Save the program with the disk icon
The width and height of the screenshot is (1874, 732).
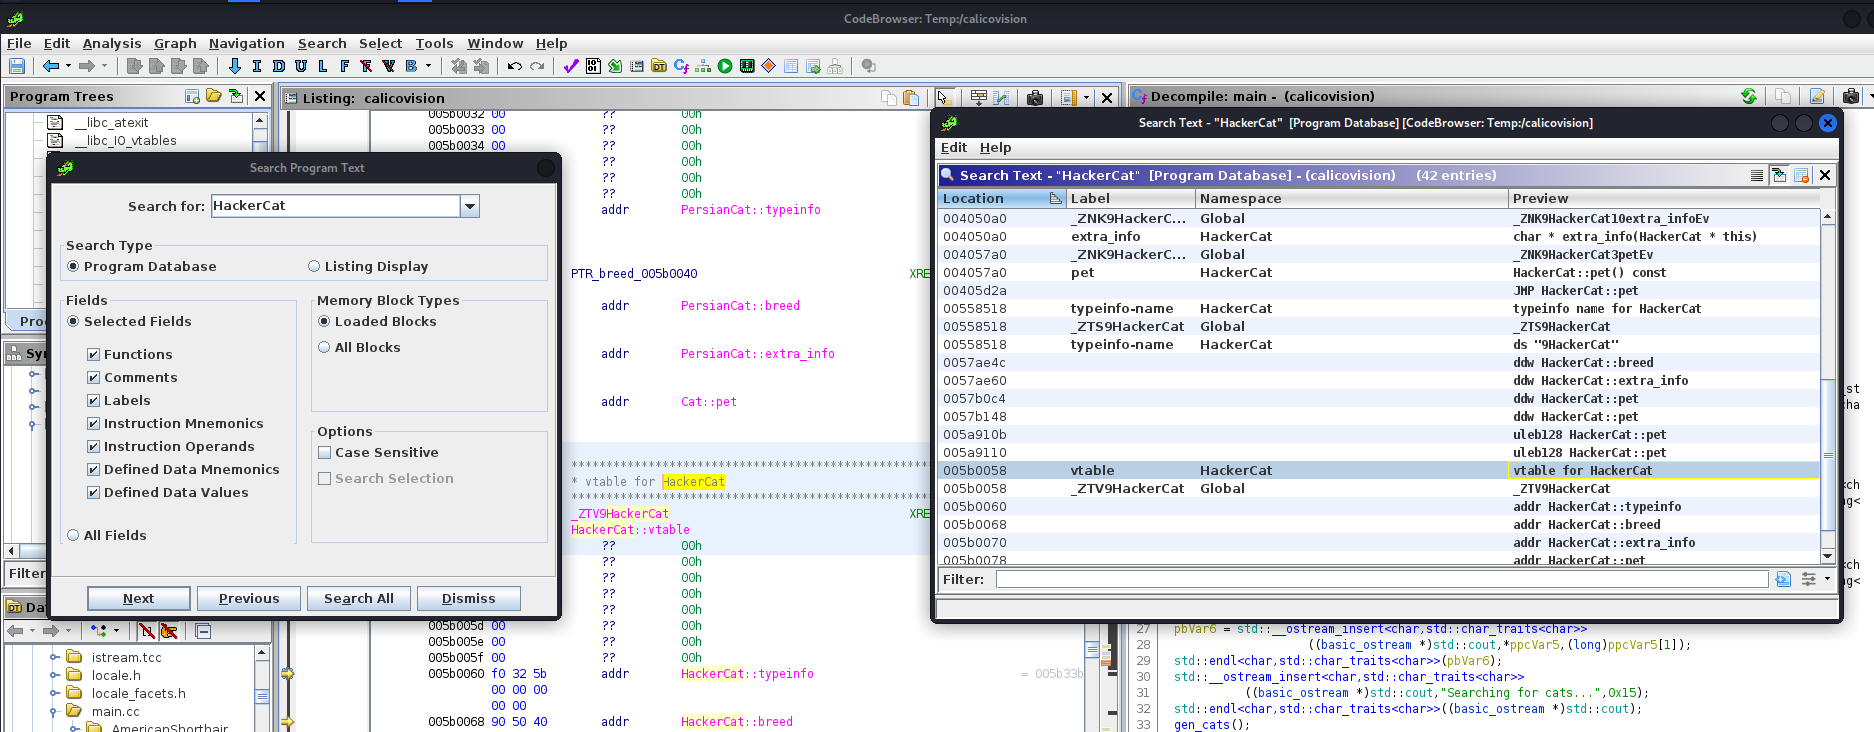(x=17, y=66)
